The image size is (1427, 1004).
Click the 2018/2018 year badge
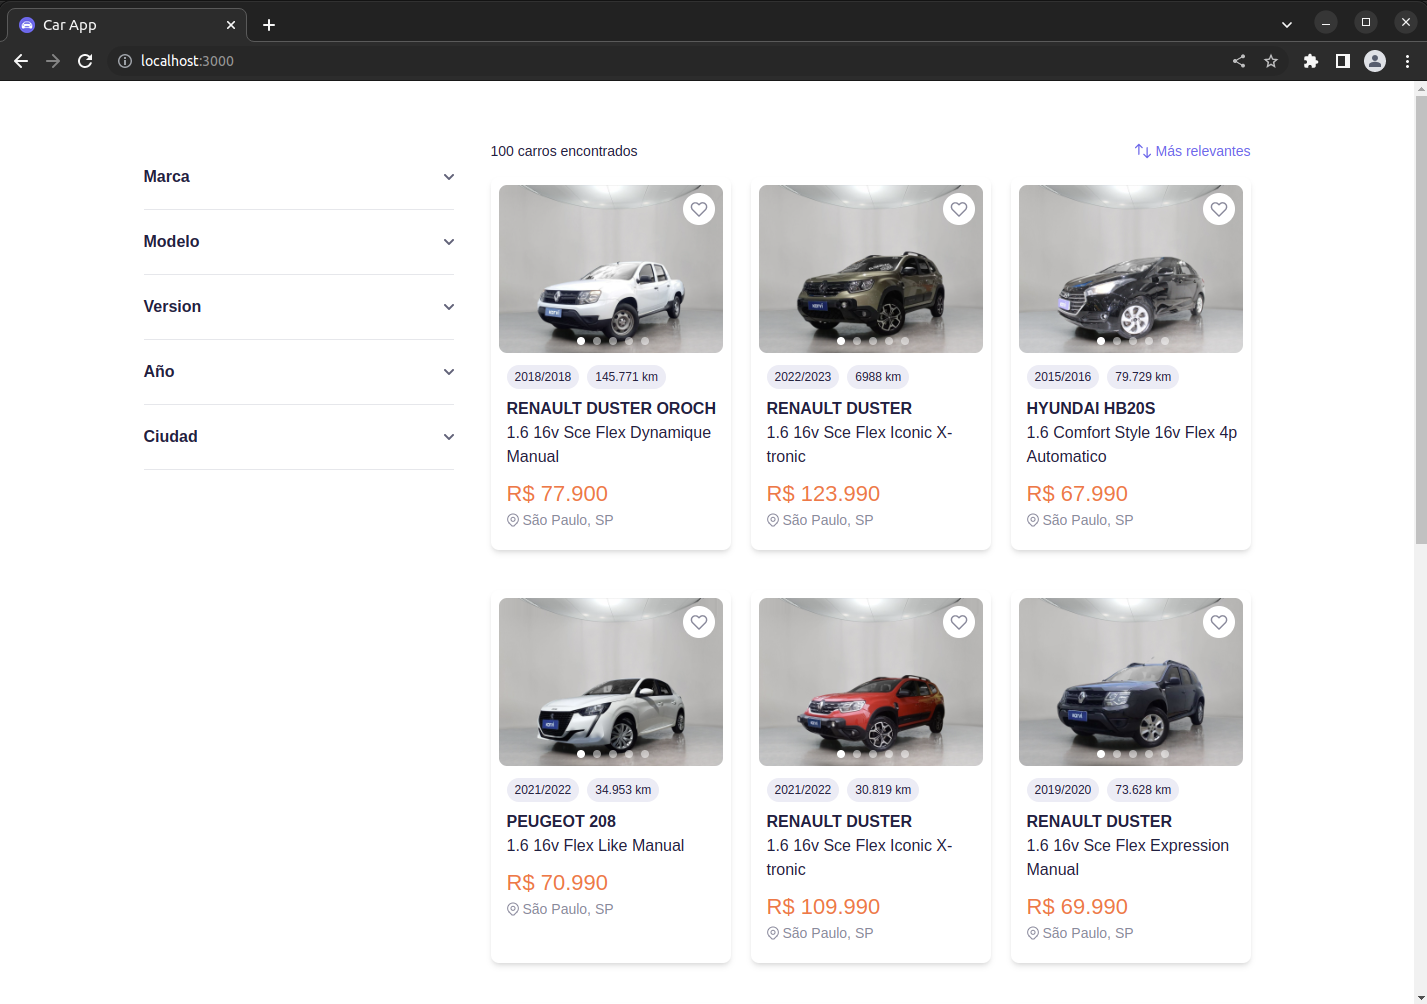click(543, 377)
